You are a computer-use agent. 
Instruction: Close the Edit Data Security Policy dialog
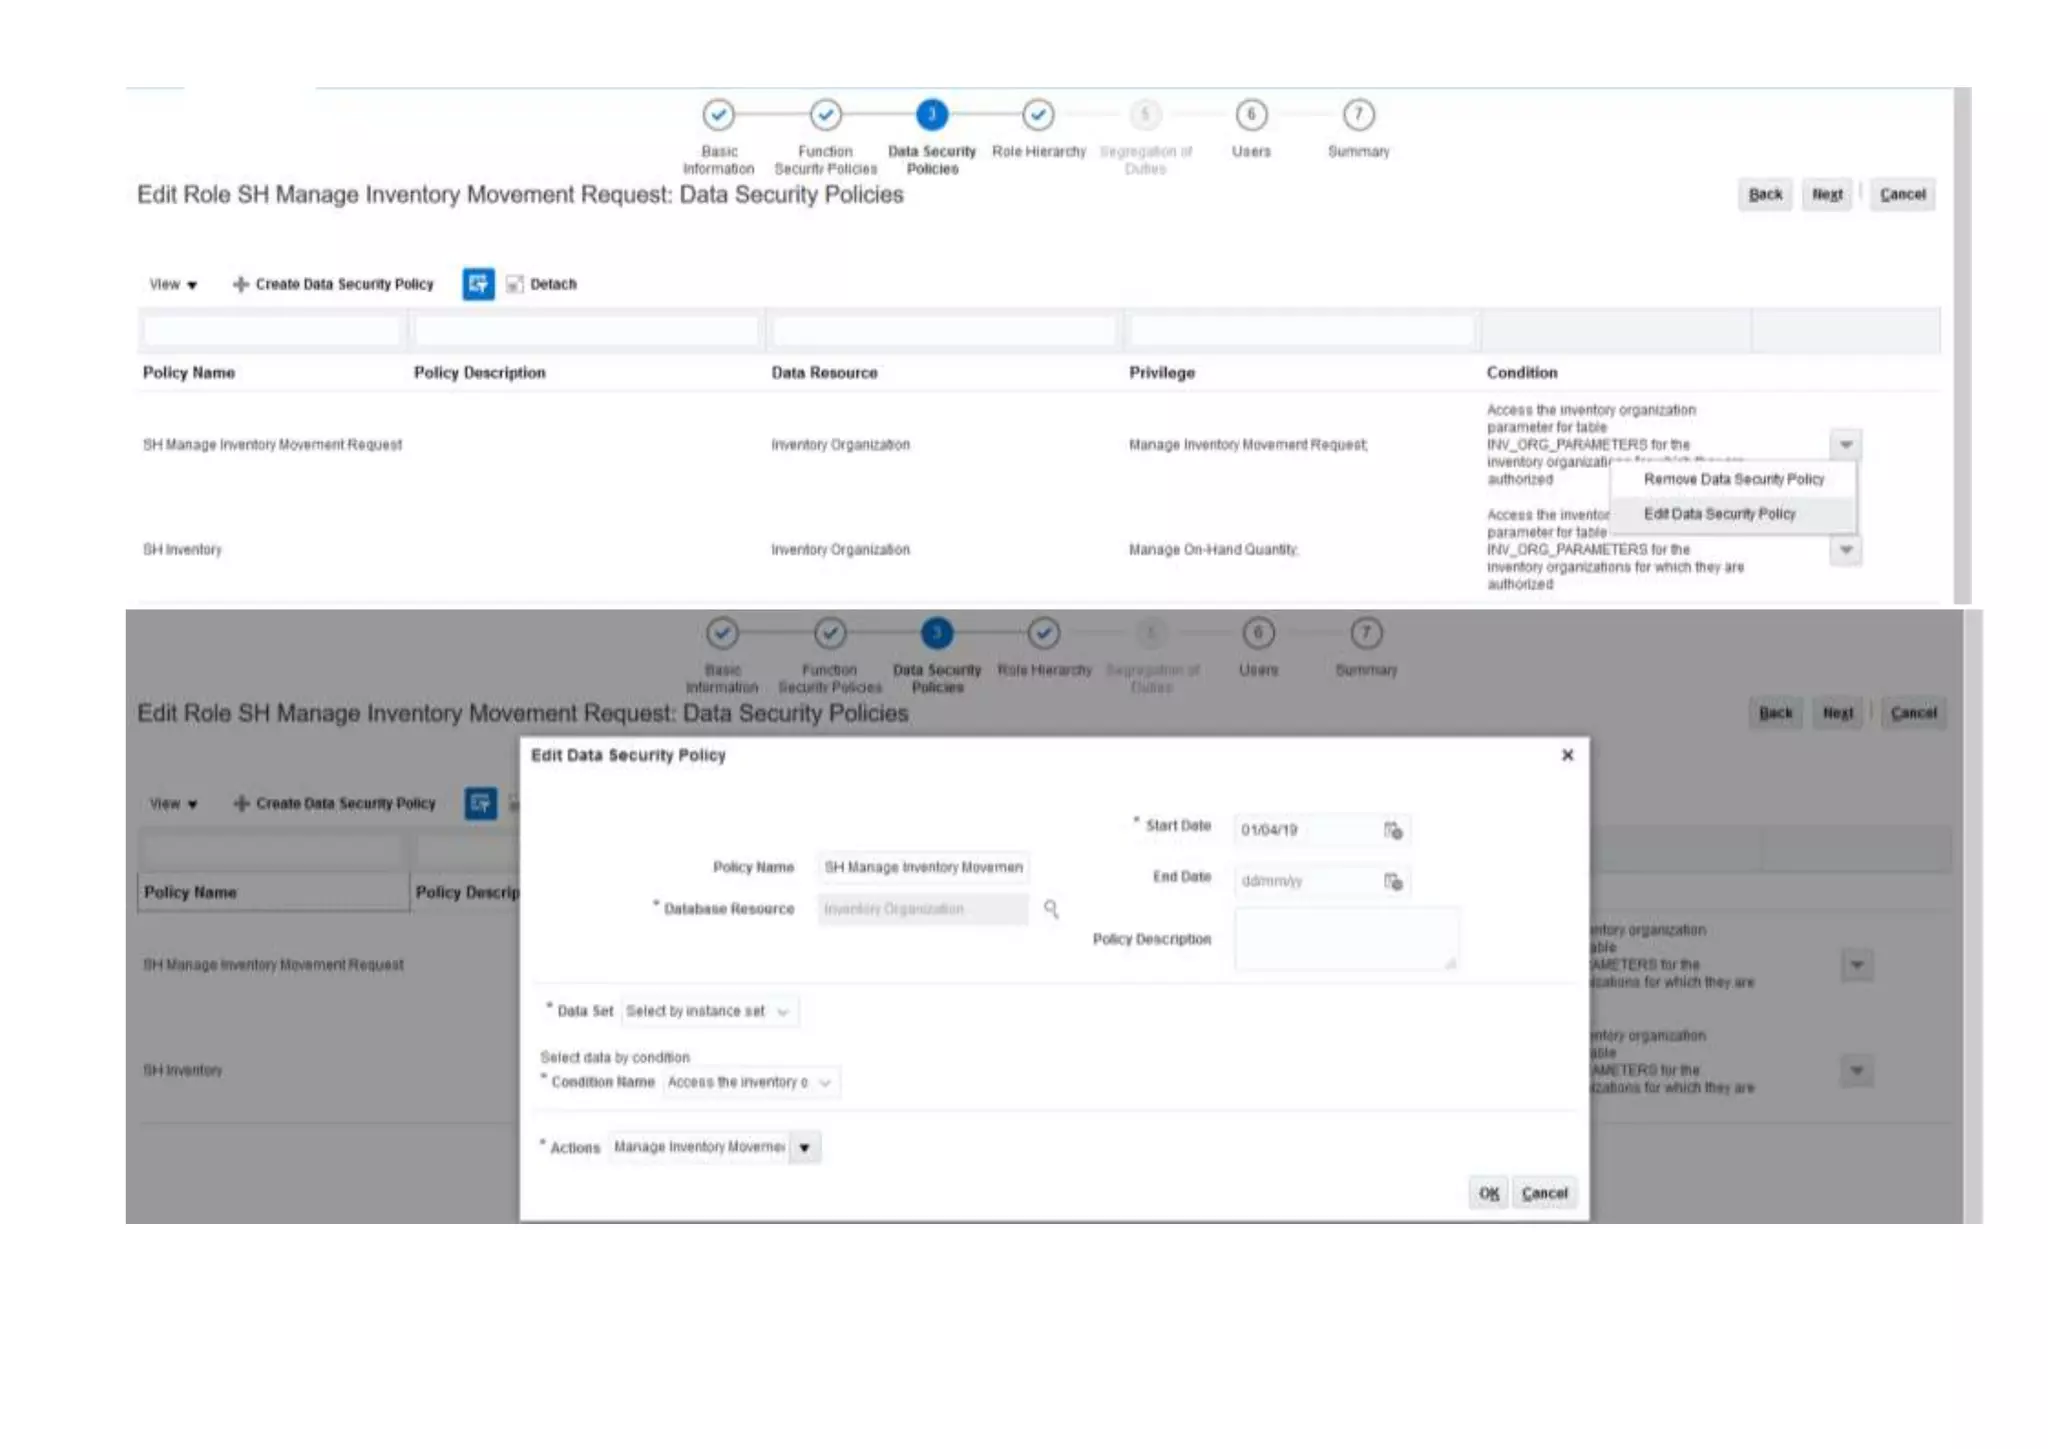[x=1567, y=755]
